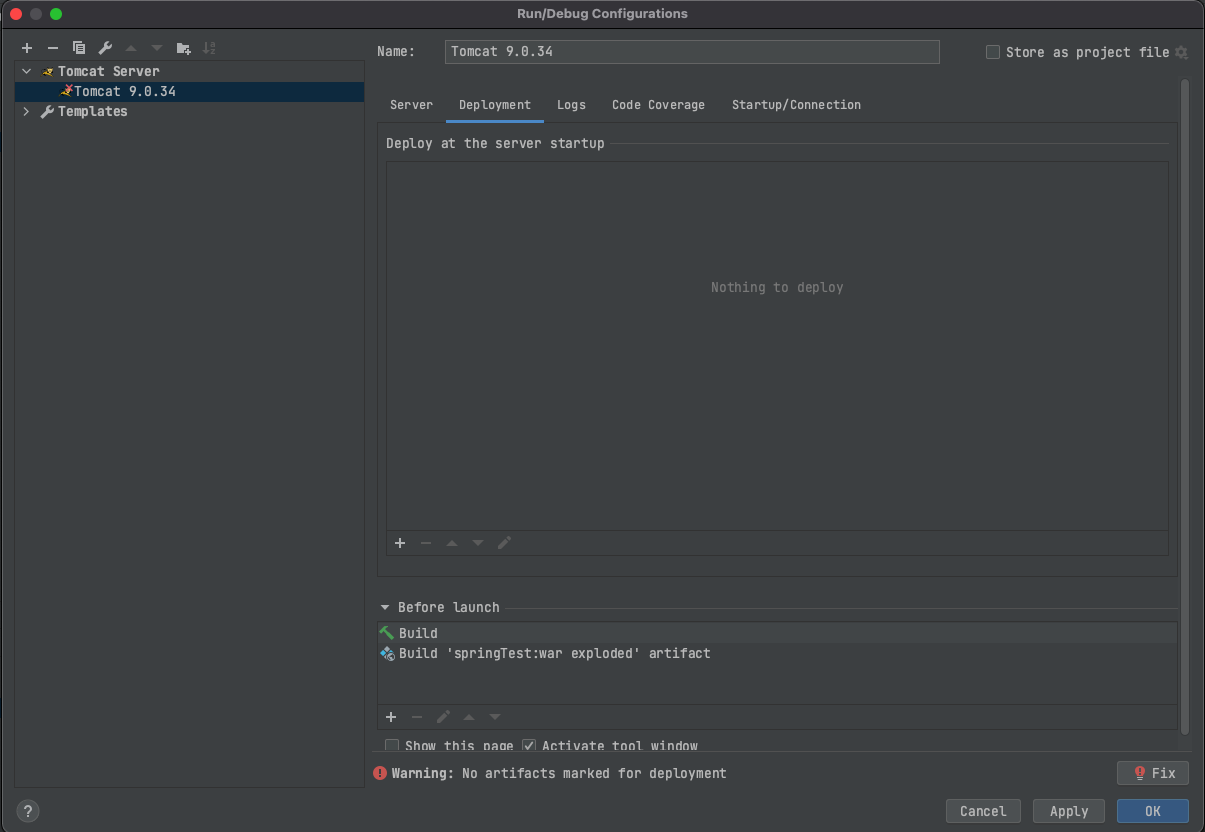Collapse the Tomcat Server tree node
The width and height of the screenshot is (1205, 832).
point(27,71)
